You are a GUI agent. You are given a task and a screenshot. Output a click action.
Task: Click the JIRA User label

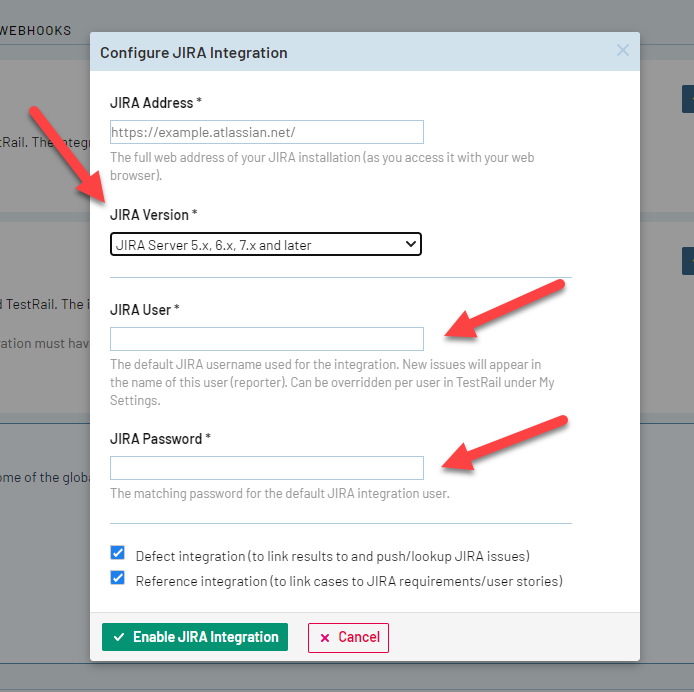[x=144, y=309]
